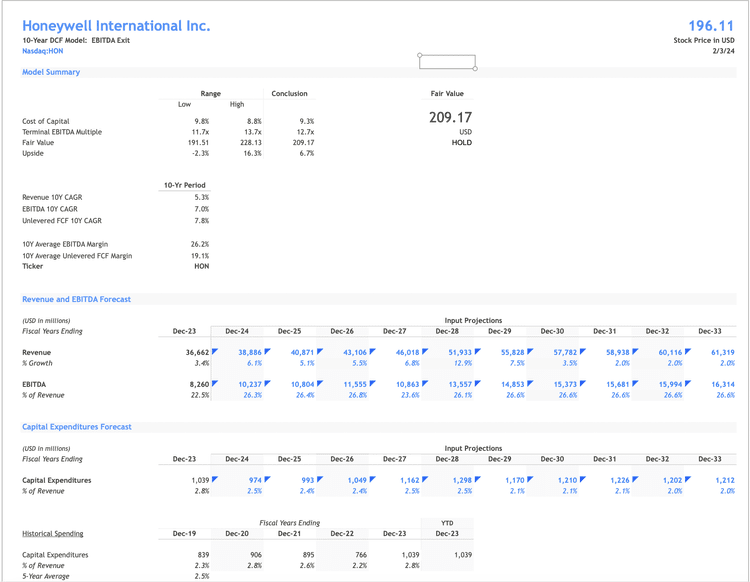Image resolution: width=750 pixels, height=582 pixels.
Task: Select 10Y Average EBITDA Margin 26.2%
Action: click(x=200, y=244)
